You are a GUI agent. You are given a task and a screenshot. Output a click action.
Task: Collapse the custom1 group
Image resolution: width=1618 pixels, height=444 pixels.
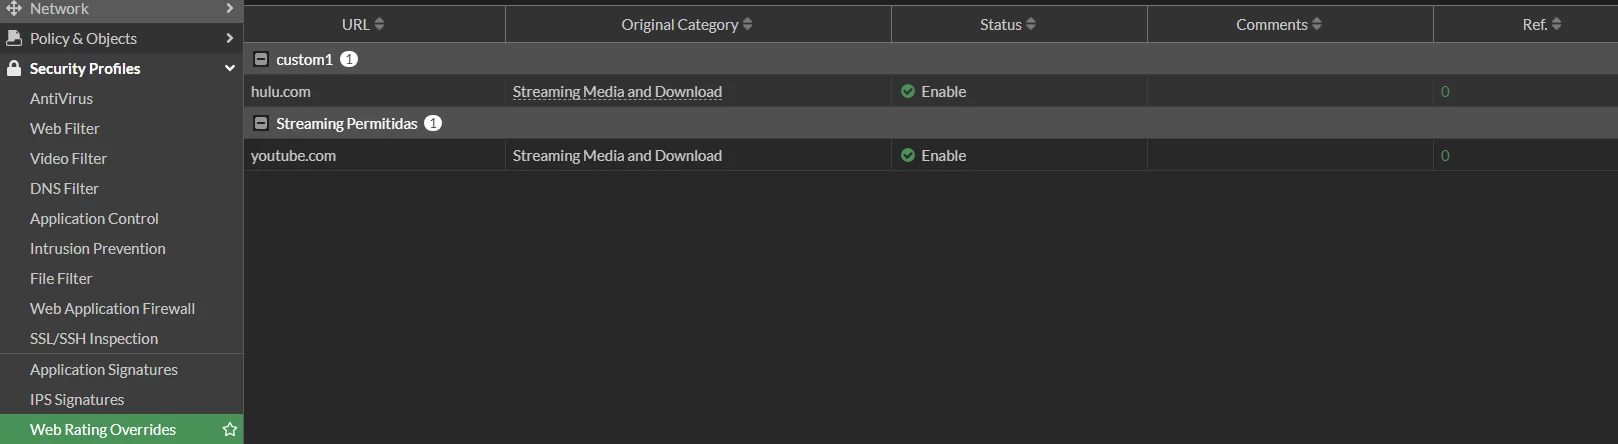[261, 59]
